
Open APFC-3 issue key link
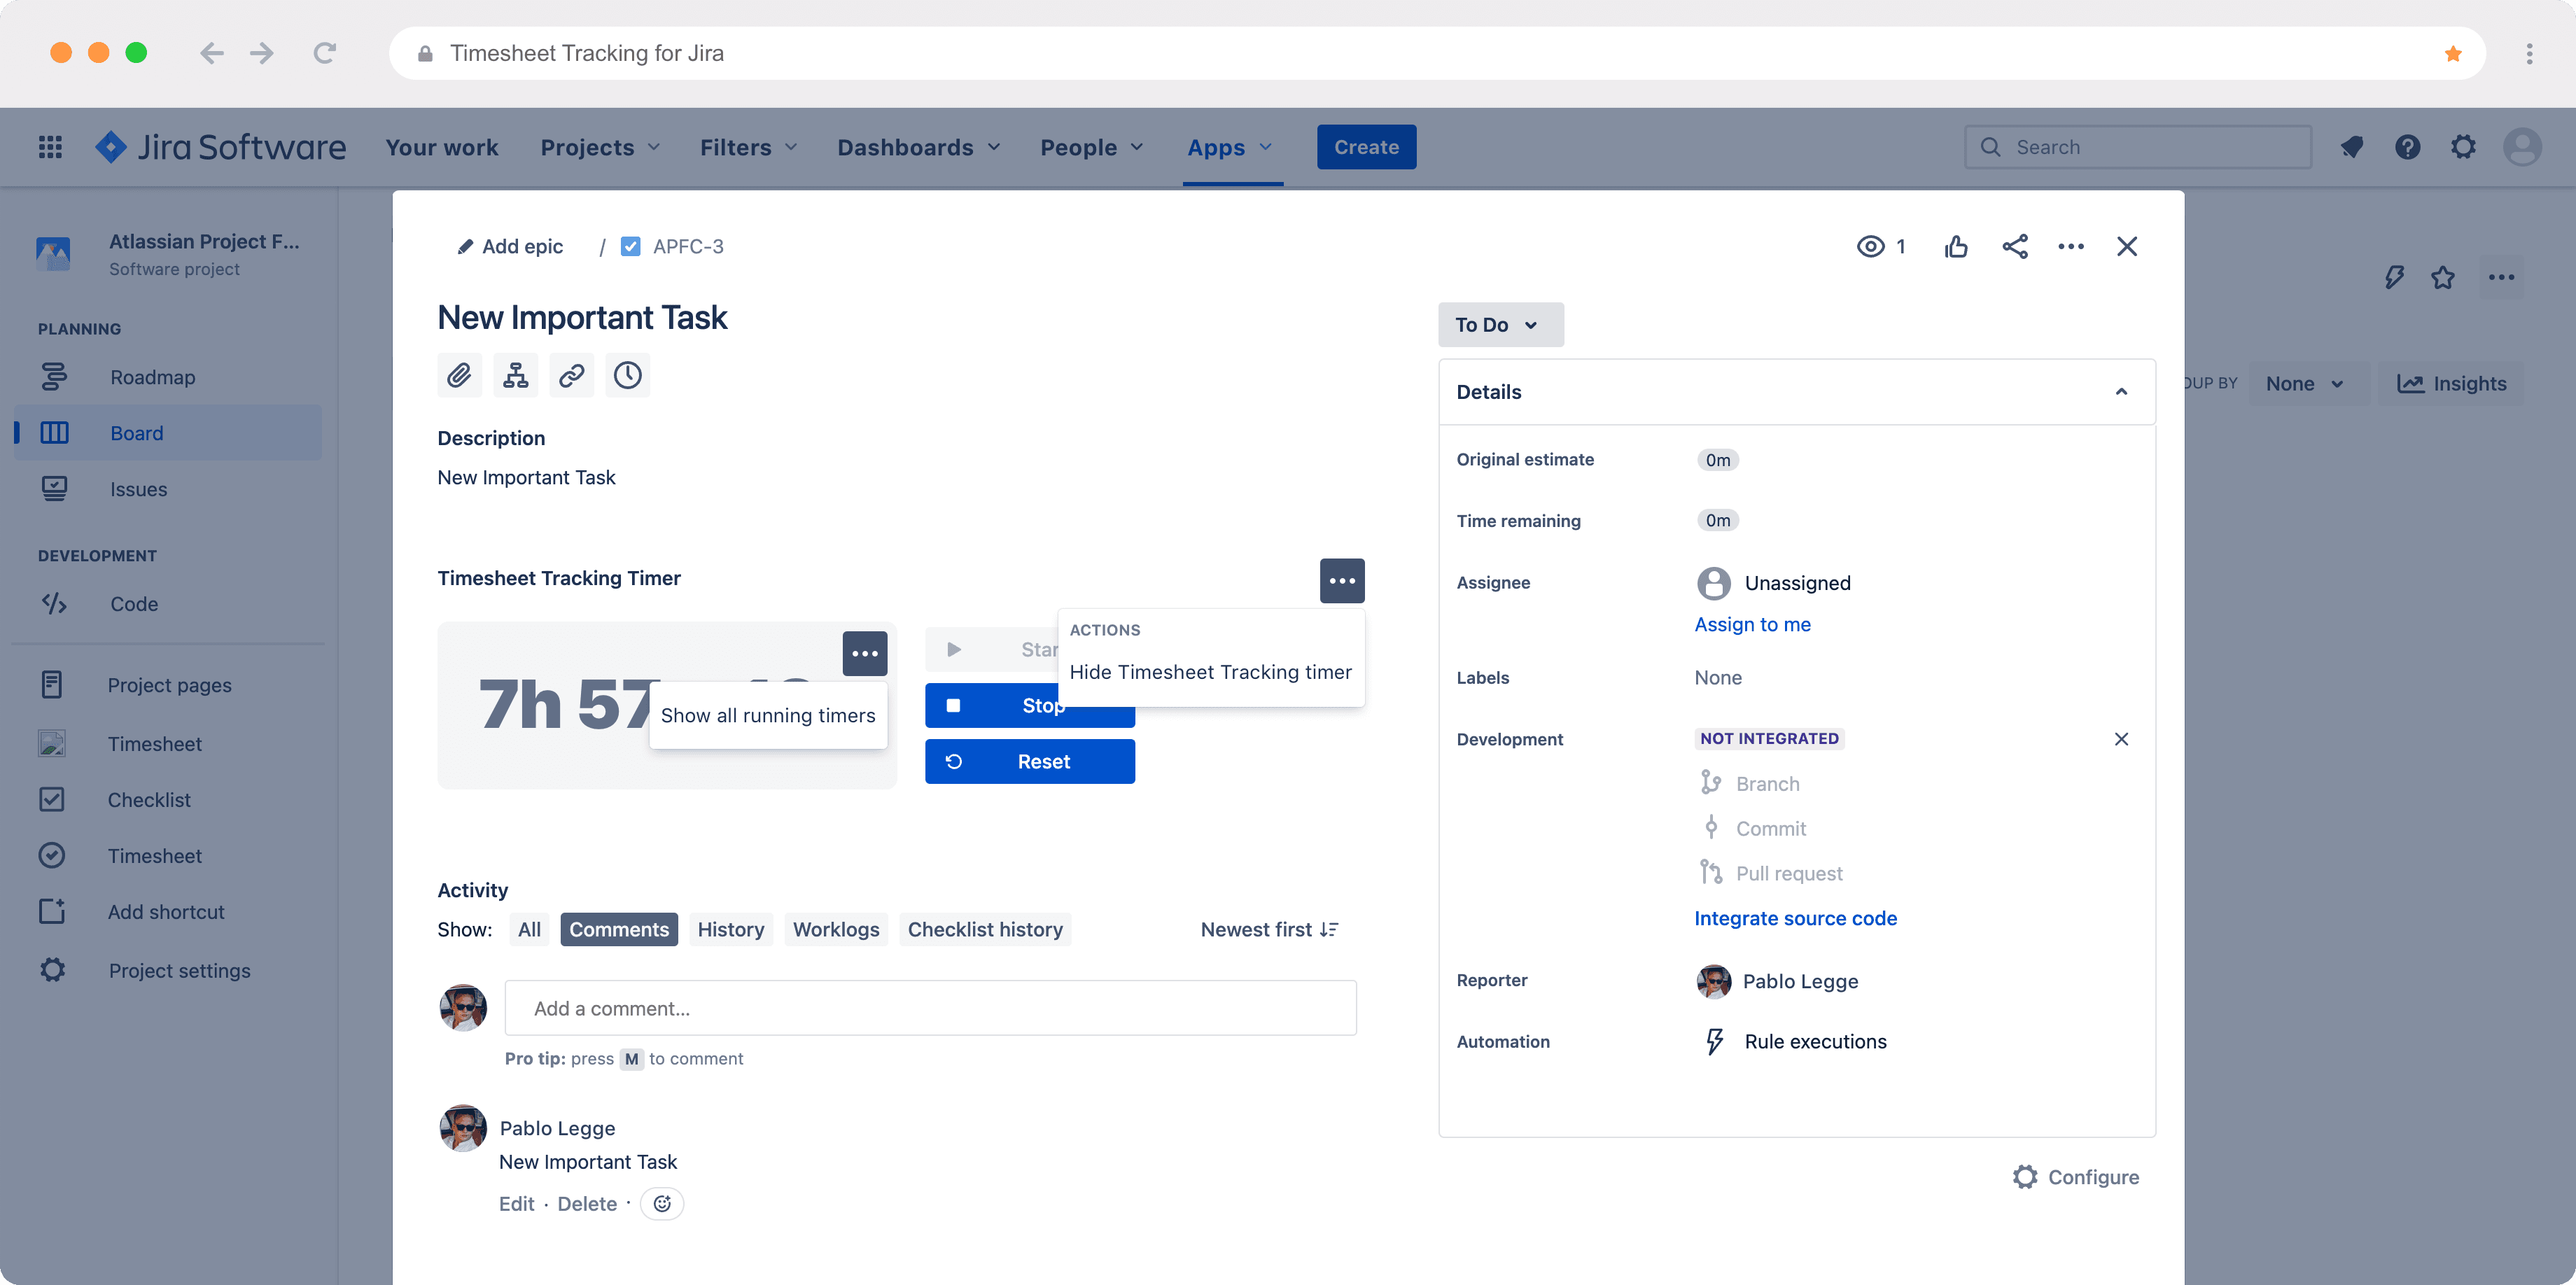click(688, 246)
